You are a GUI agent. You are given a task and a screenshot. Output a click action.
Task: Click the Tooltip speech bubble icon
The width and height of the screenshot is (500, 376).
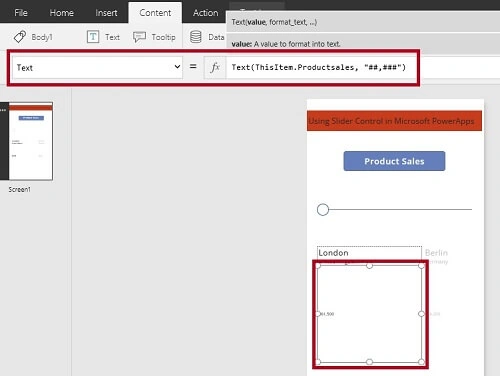tap(139, 37)
